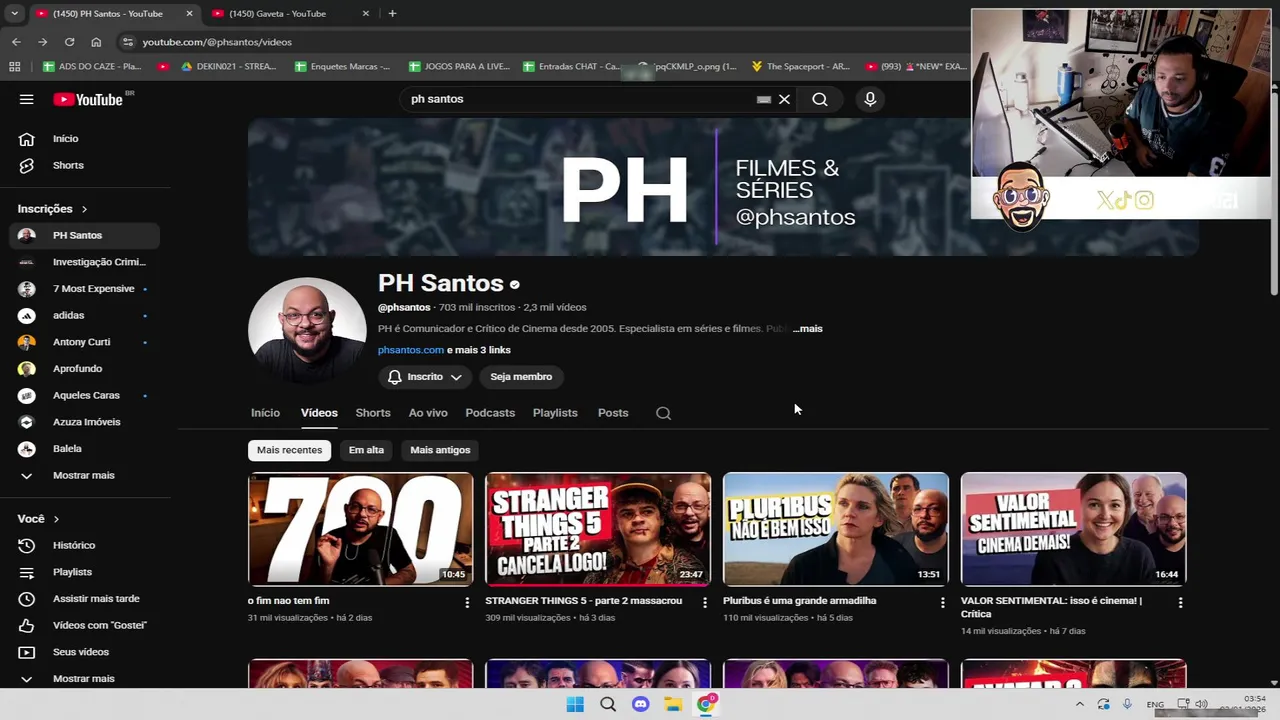Viewport: 1280px width, 720px height.
Task: Open options menu for Stranger Things 5 video
Action: [705, 602]
